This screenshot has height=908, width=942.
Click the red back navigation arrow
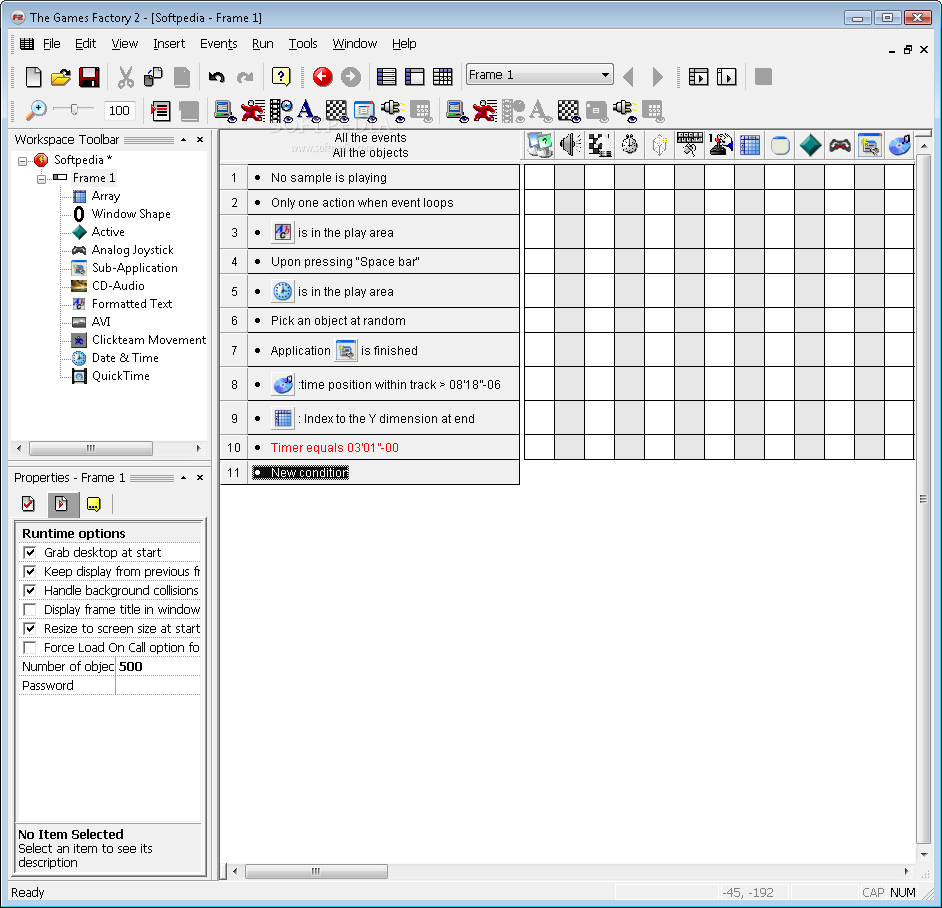(x=322, y=77)
